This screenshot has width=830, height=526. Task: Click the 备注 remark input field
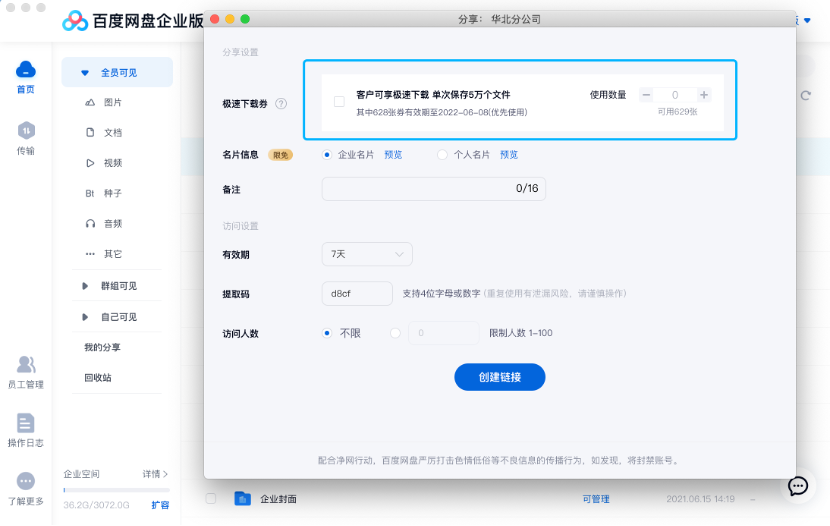pos(434,189)
